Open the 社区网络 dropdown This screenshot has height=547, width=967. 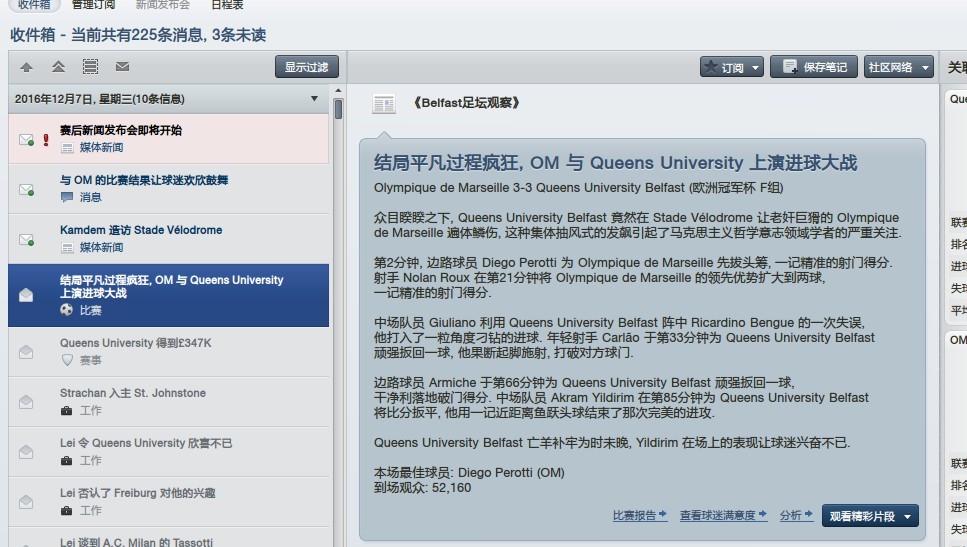(898, 67)
